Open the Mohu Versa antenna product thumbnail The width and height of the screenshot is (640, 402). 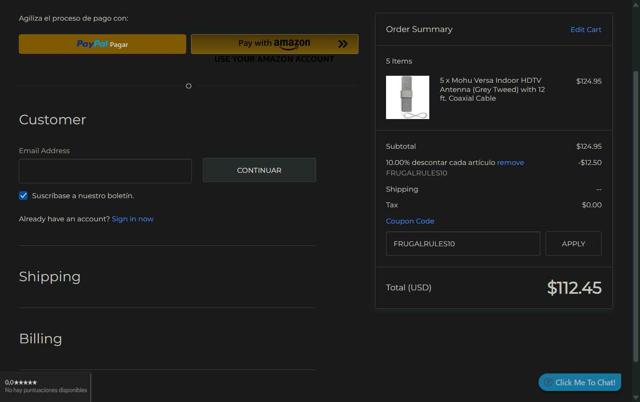click(407, 97)
